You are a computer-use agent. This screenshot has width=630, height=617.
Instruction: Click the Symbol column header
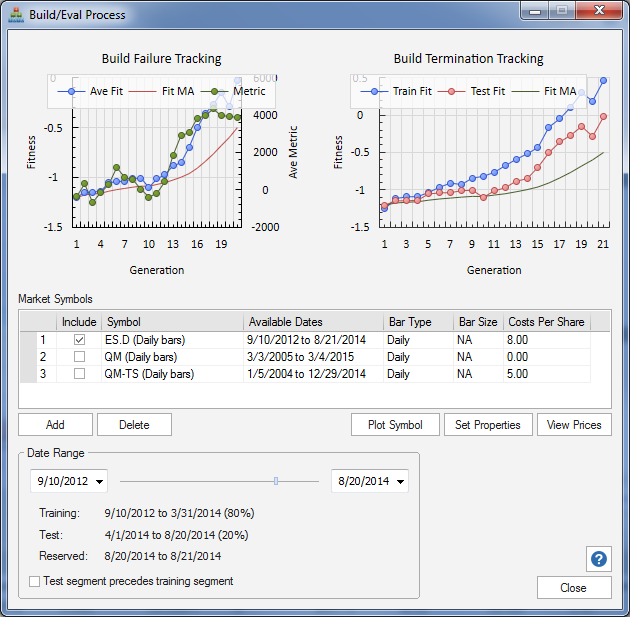172,322
